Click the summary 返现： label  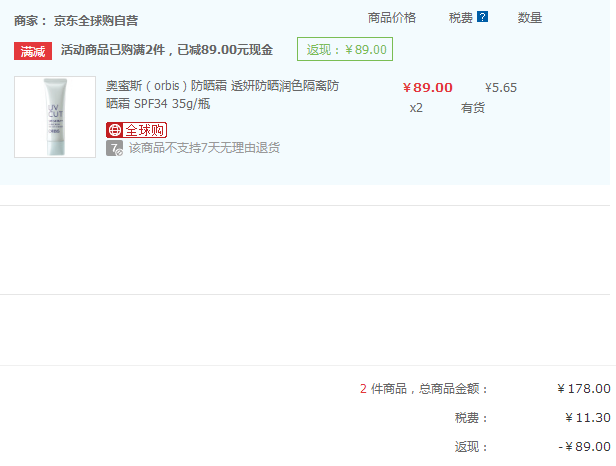[x=471, y=447]
